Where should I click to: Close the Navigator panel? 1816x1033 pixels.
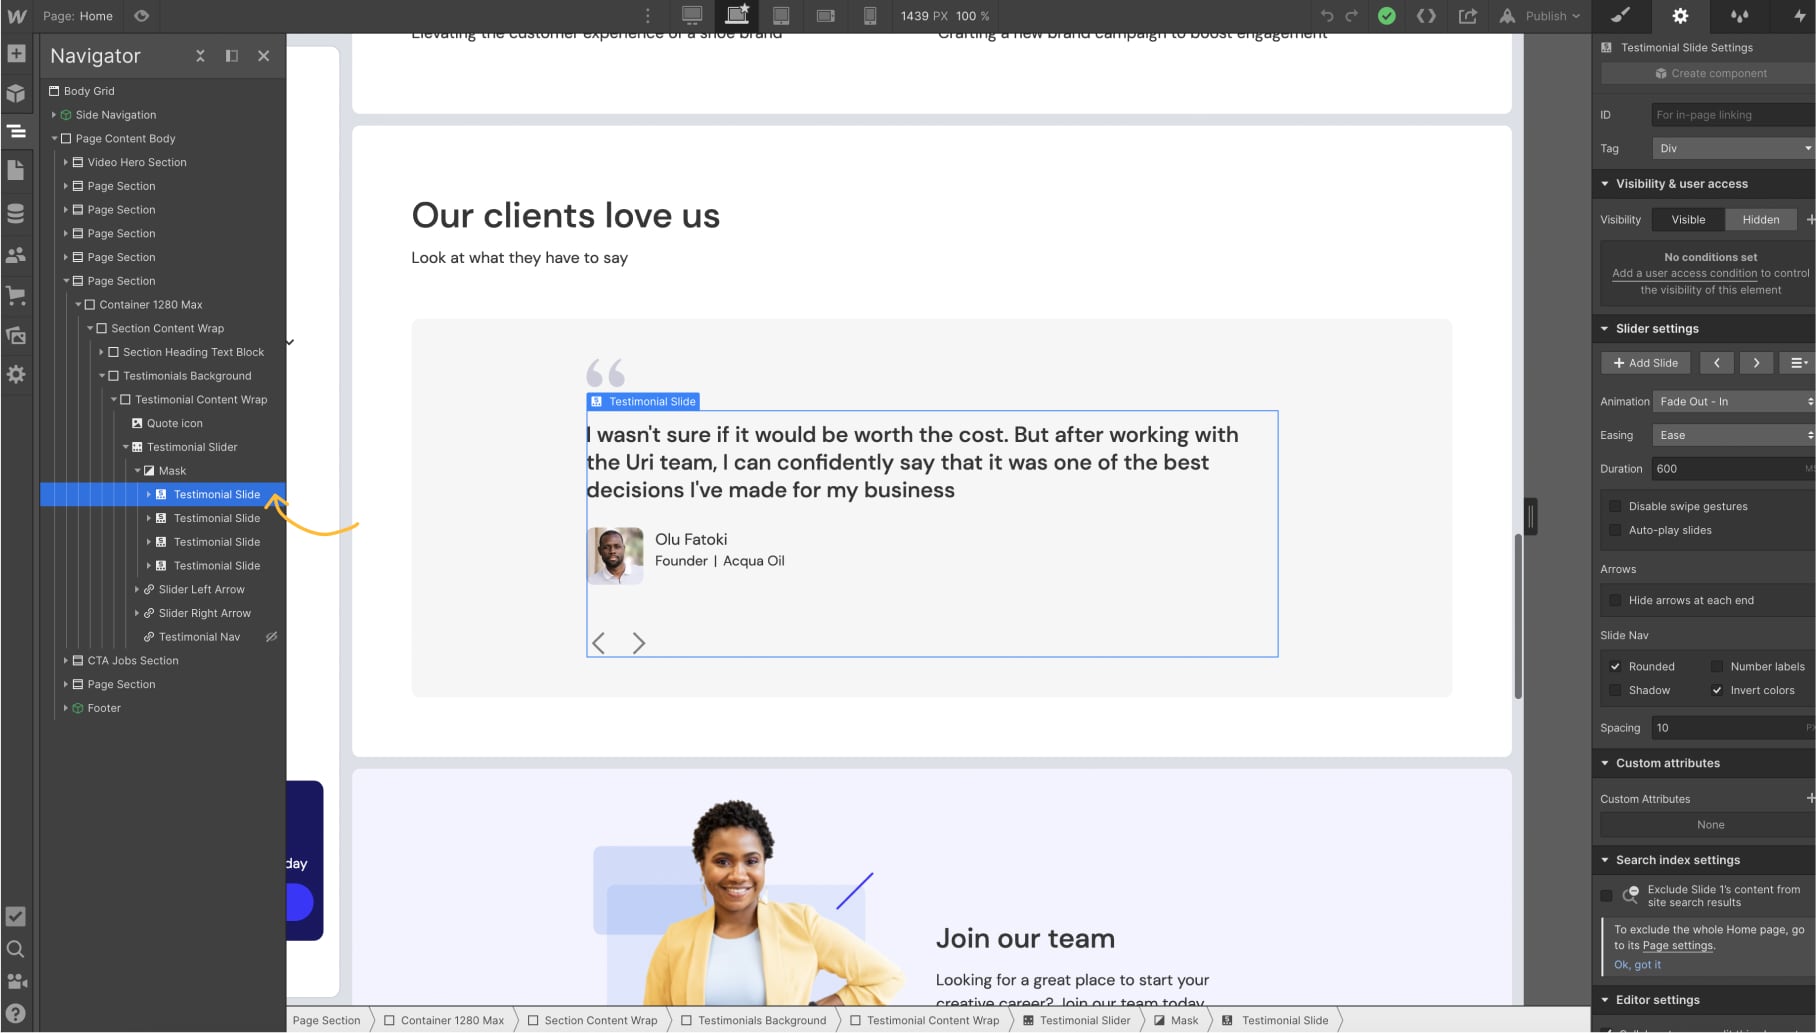pos(264,56)
